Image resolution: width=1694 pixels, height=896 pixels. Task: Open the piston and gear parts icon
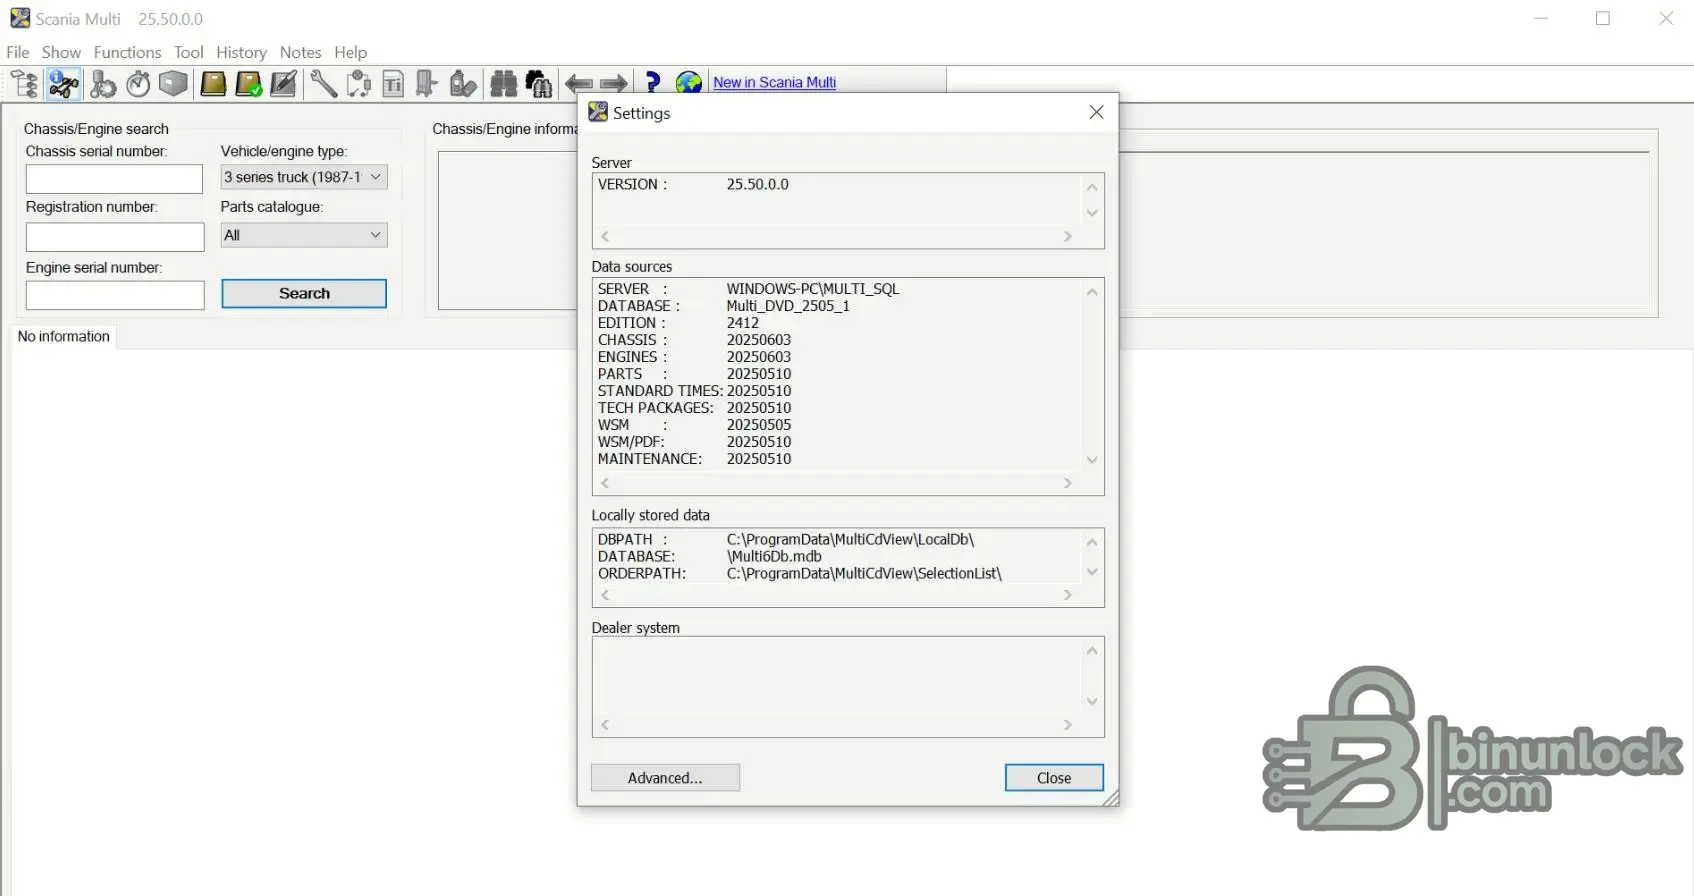click(102, 84)
